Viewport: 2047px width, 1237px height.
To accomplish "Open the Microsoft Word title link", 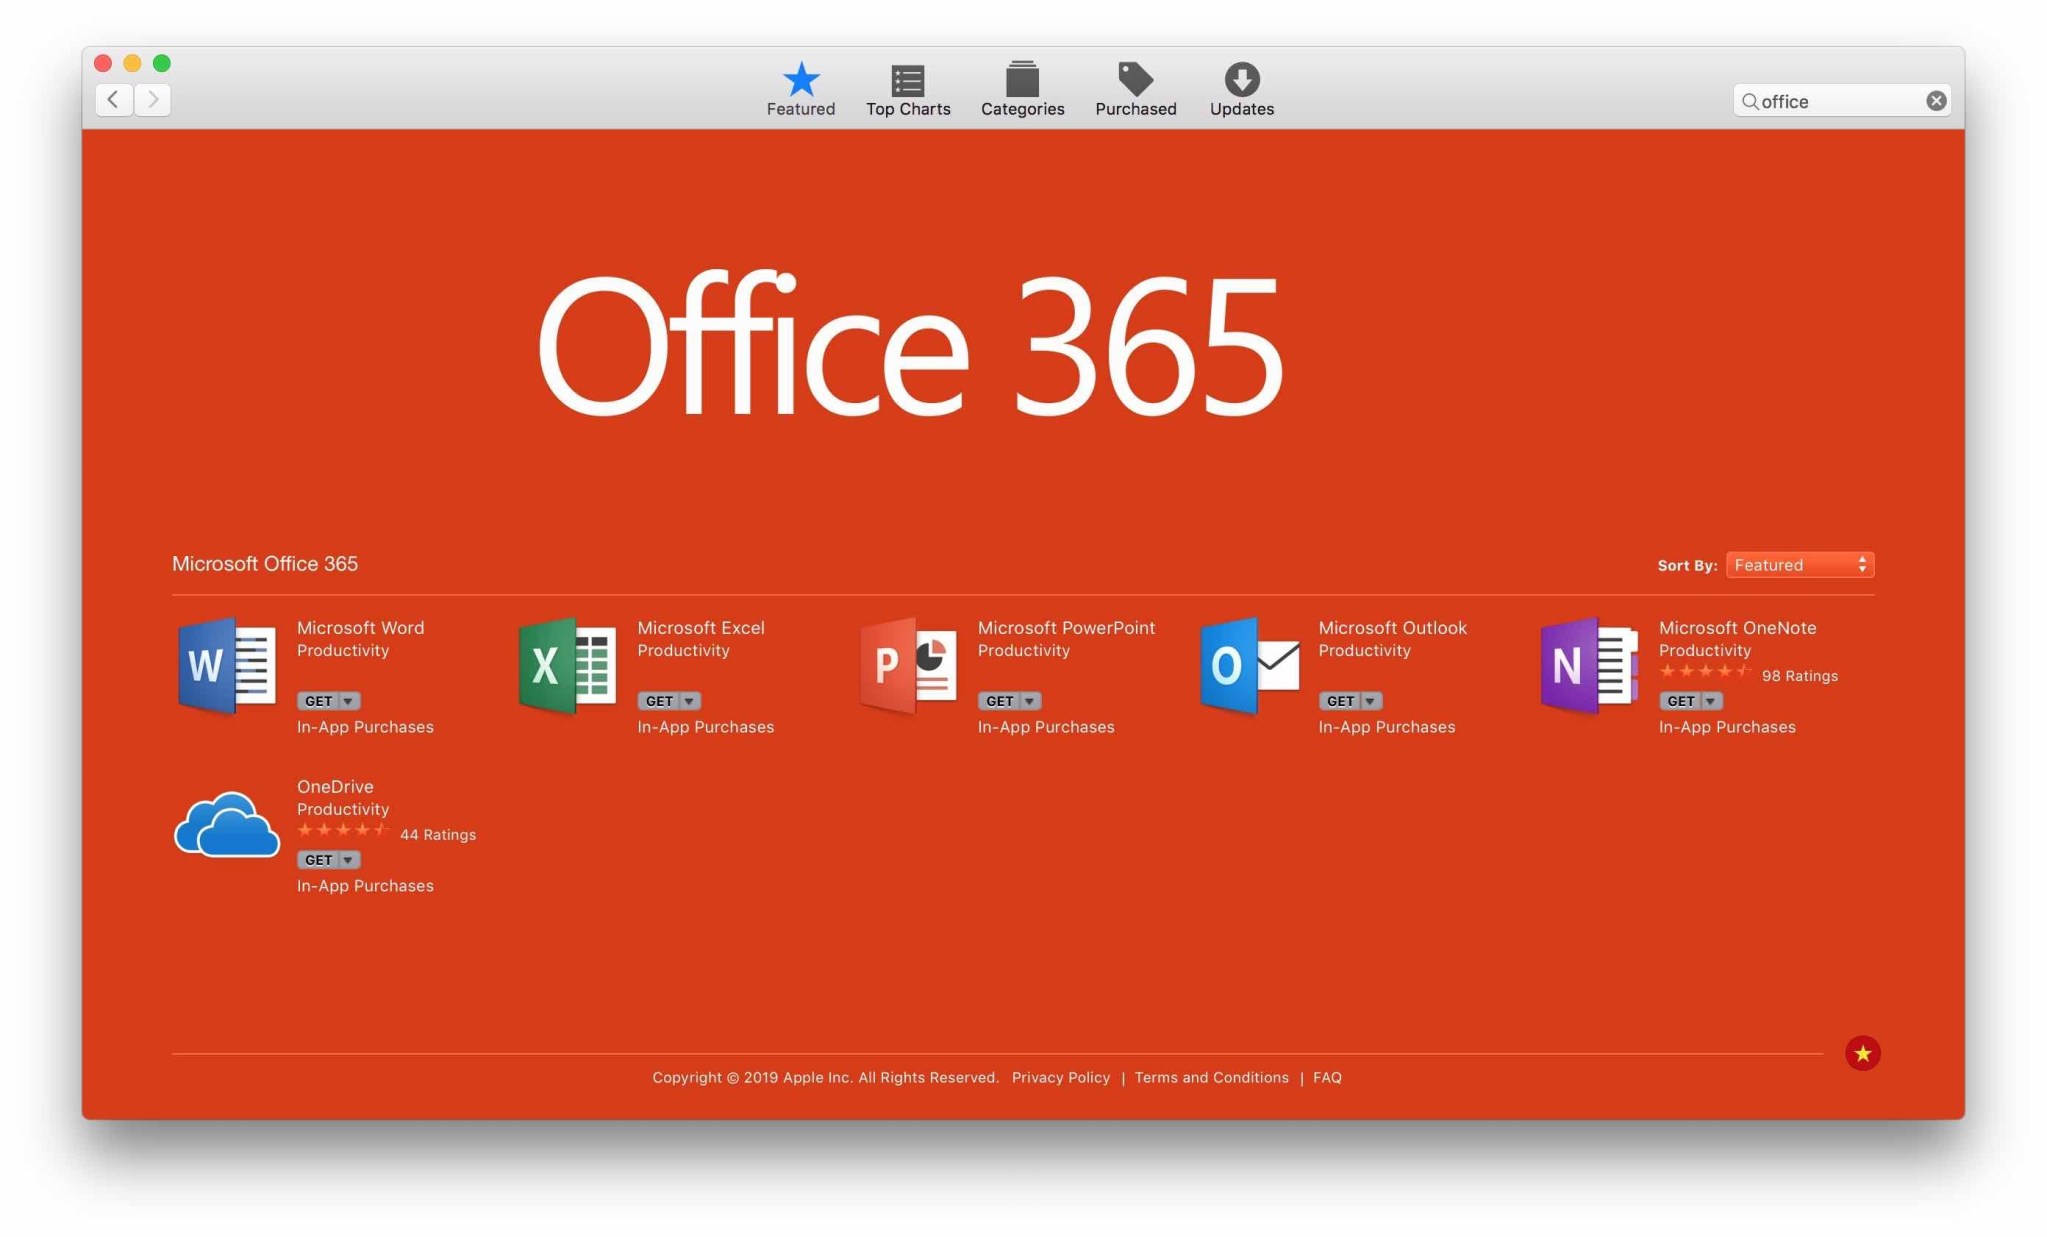I will (x=360, y=628).
